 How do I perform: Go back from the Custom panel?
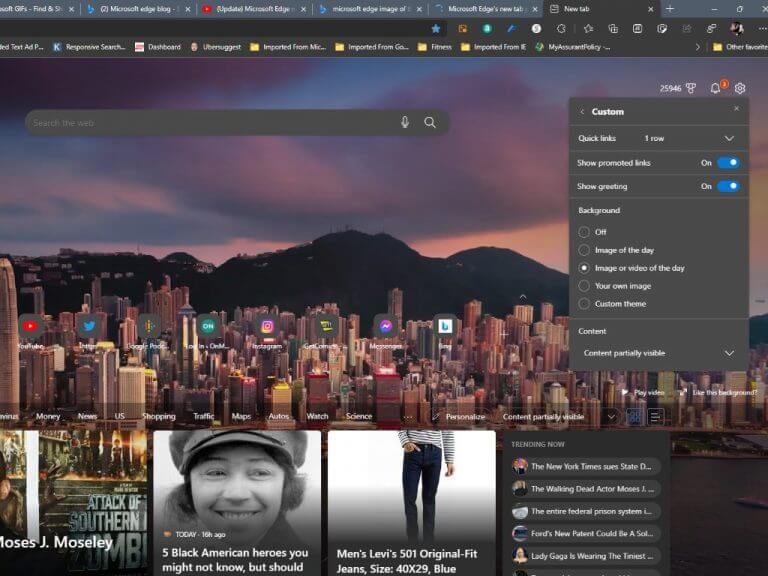[582, 112]
